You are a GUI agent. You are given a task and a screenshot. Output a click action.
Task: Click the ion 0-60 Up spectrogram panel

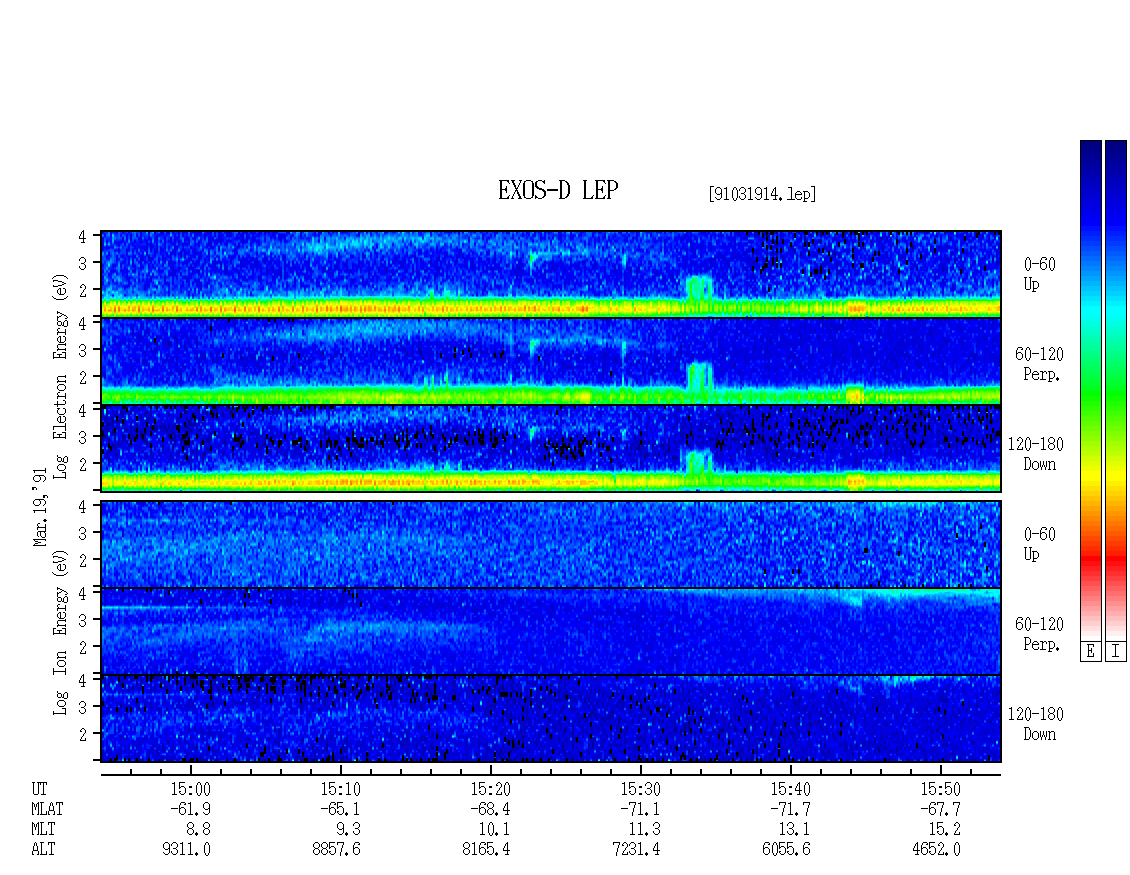[x=551, y=544]
